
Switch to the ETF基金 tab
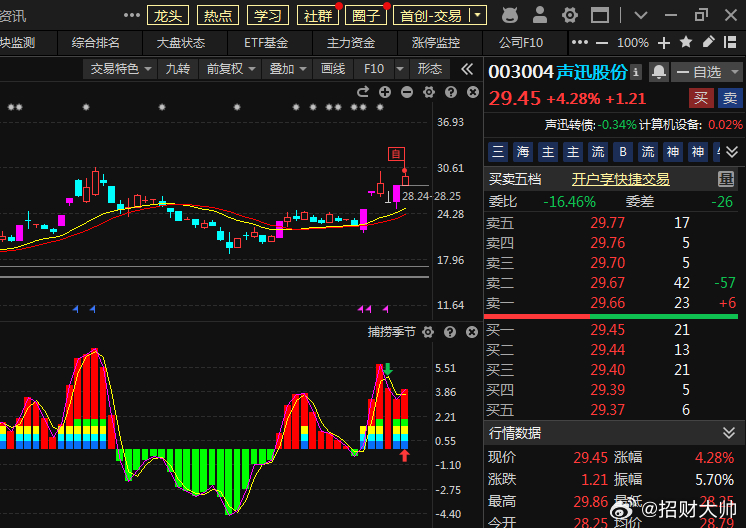pos(265,43)
